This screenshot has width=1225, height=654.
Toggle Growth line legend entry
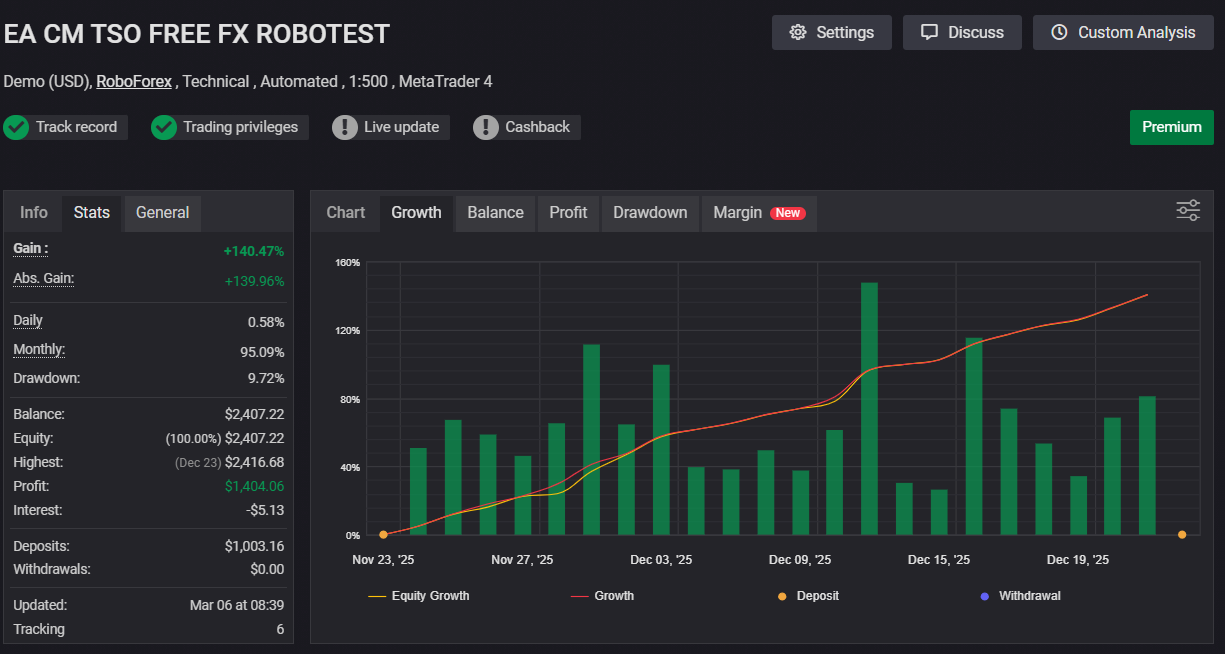coord(602,596)
